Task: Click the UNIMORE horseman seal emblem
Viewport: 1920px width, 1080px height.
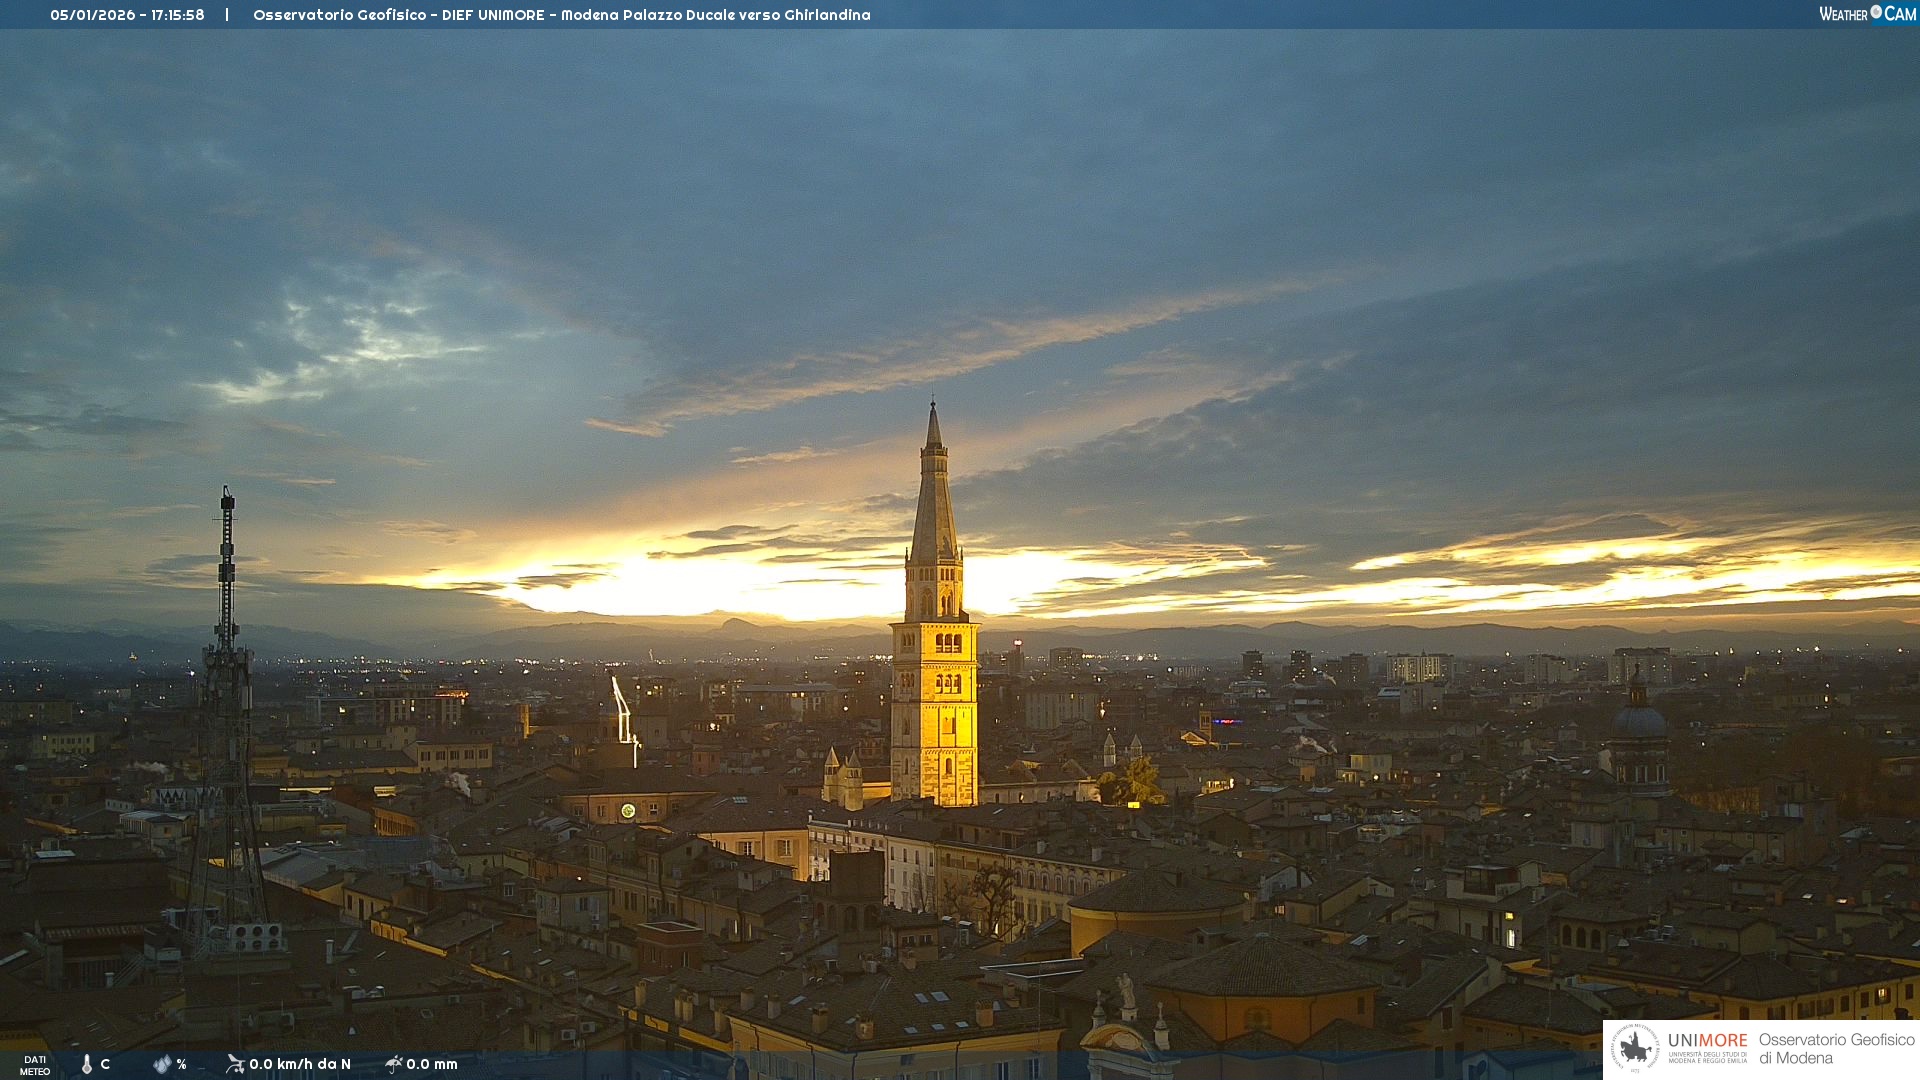Action: (1635, 1049)
